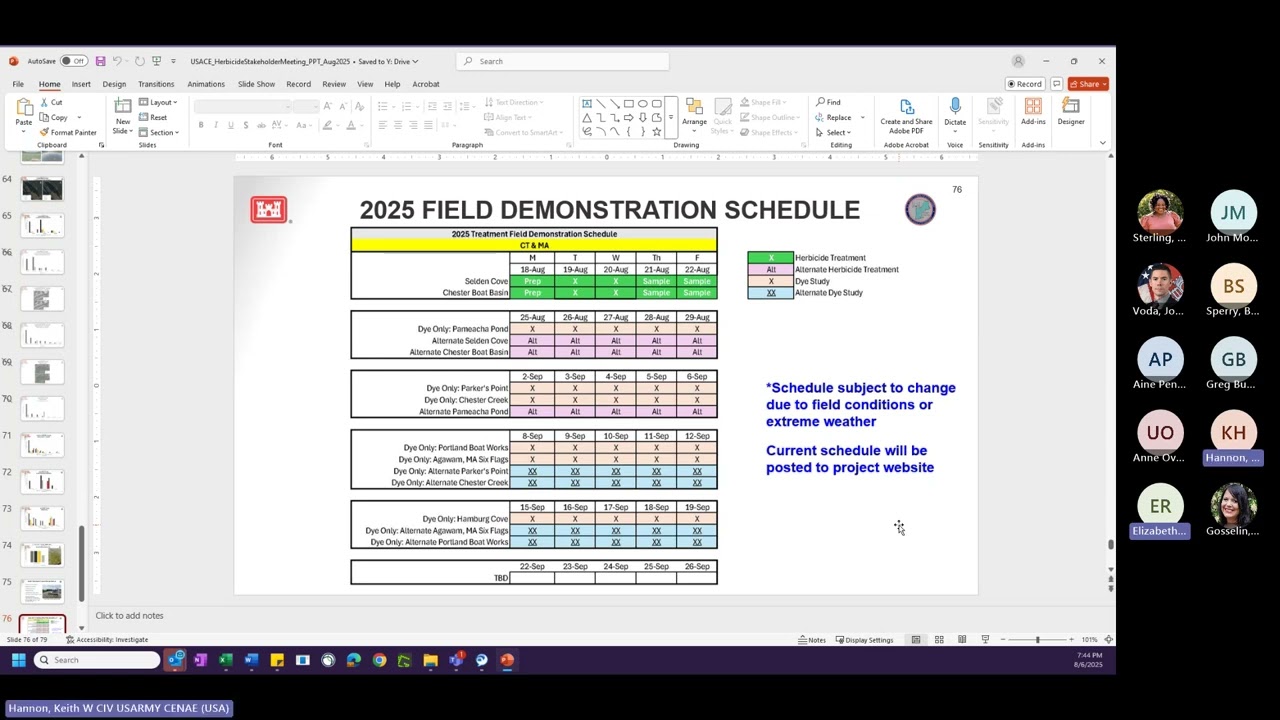
Task: Open the Designer pane
Action: pos(1071,112)
